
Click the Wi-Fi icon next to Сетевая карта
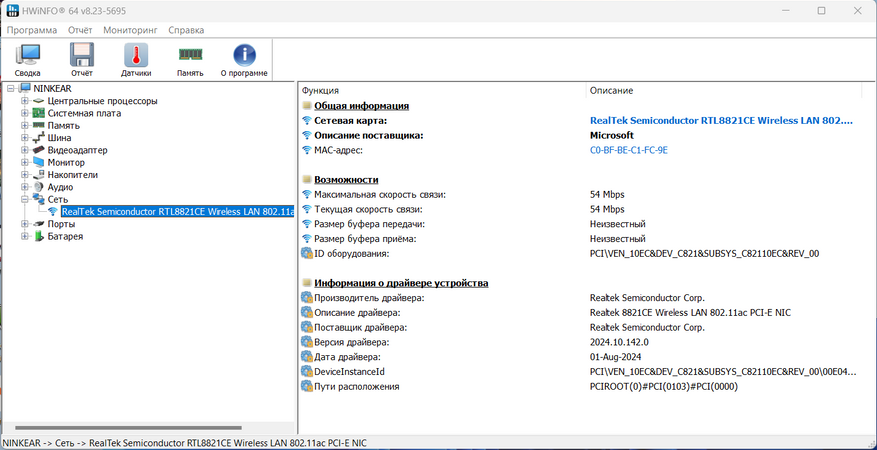pos(307,121)
